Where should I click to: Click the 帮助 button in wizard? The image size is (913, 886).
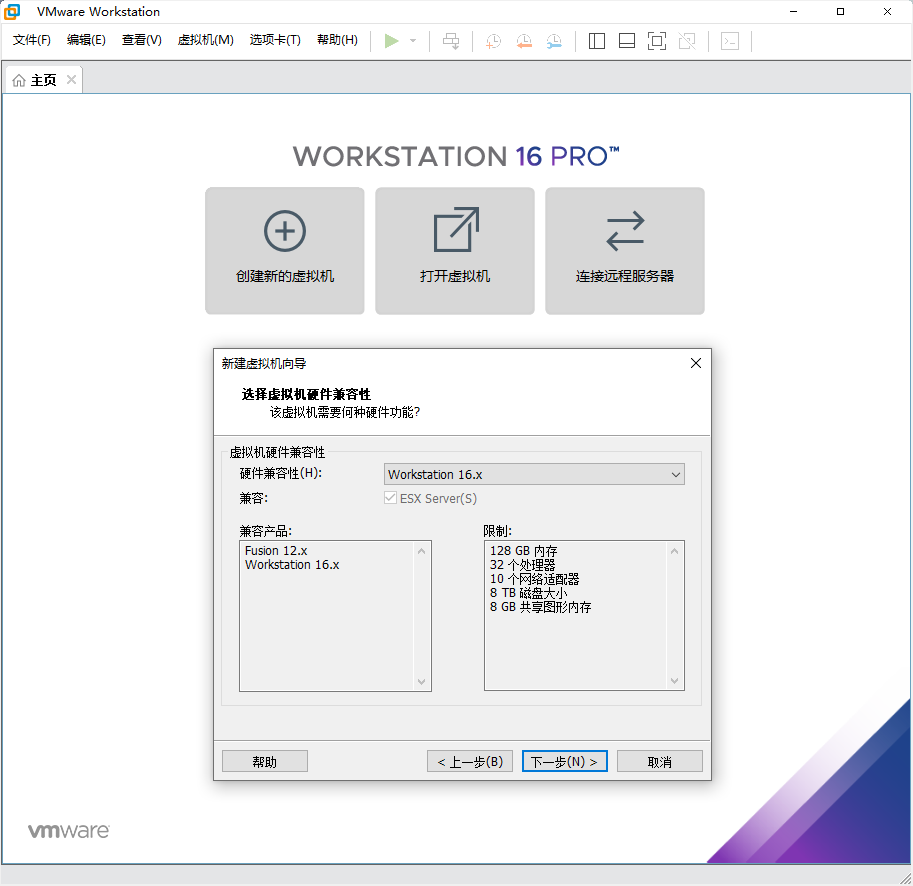point(265,761)
